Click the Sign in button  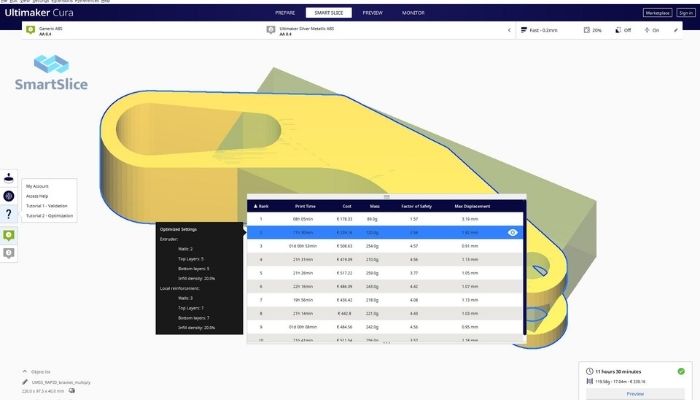686,13
